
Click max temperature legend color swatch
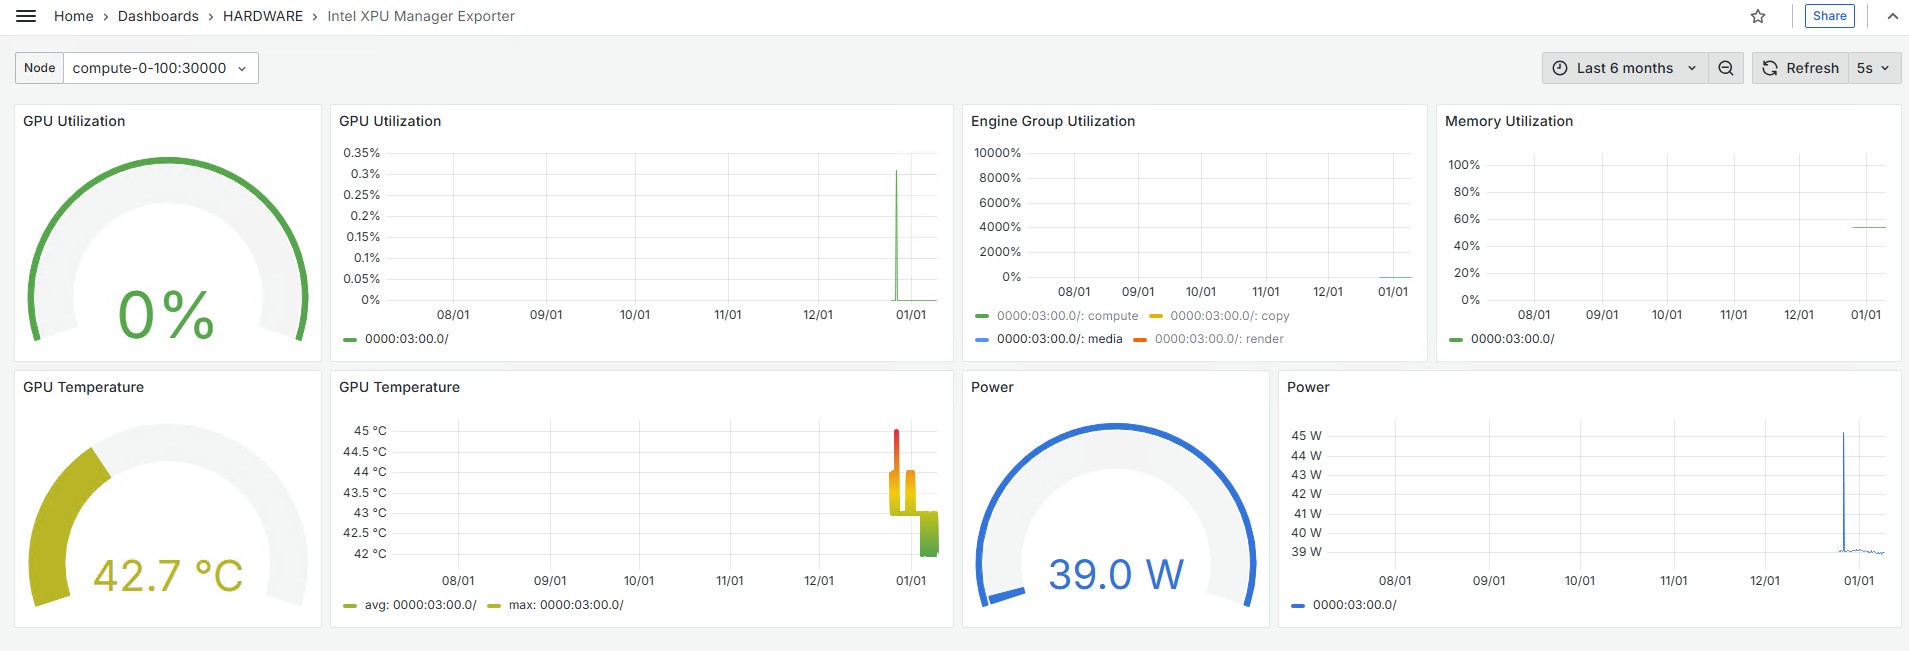(494, 605)
